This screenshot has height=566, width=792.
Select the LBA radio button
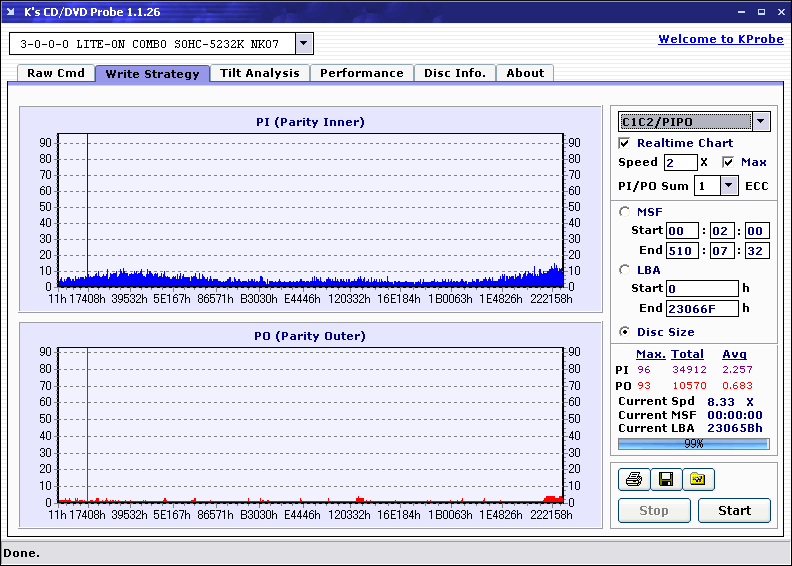coord(625,269)
